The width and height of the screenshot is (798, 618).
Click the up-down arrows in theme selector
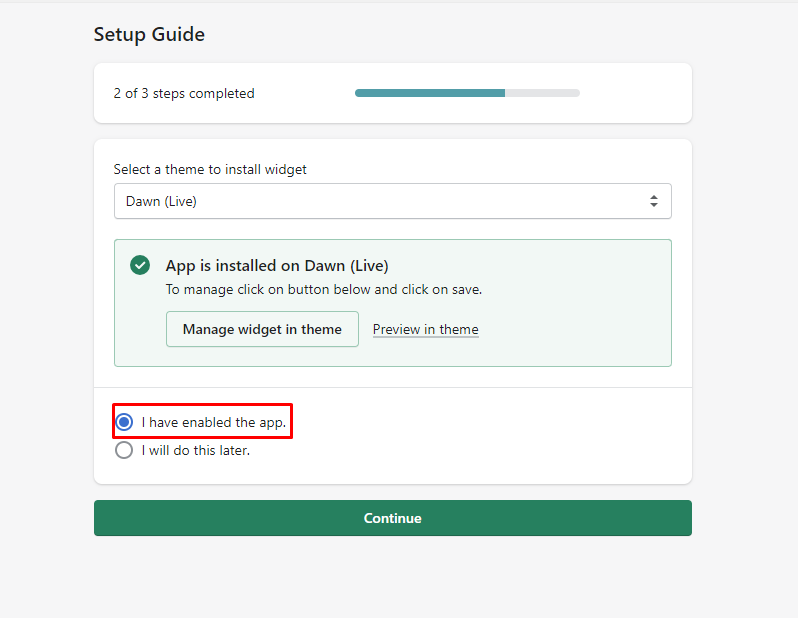[x=654, y=201]
